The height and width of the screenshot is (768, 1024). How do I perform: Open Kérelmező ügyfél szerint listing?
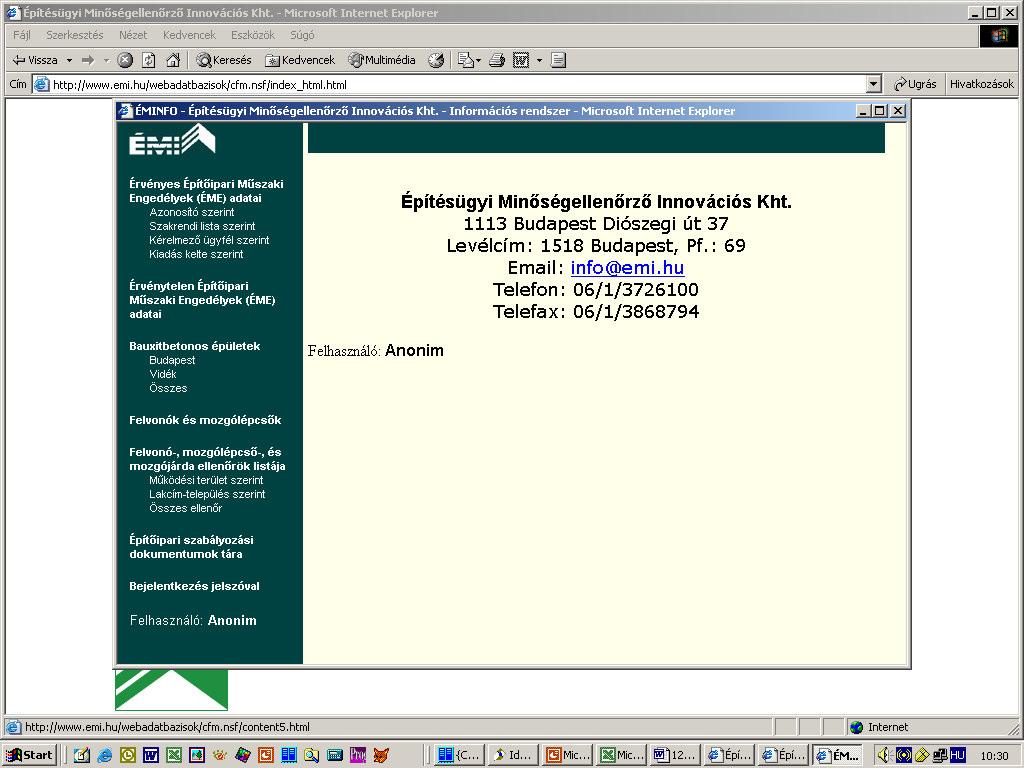coord(209,240)
